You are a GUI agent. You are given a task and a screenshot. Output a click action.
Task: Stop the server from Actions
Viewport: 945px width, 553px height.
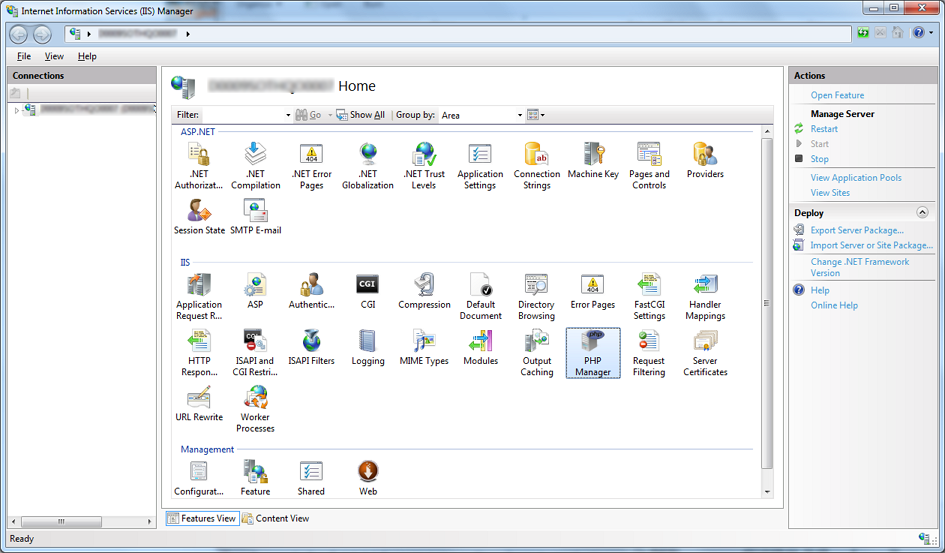point(819,159)
